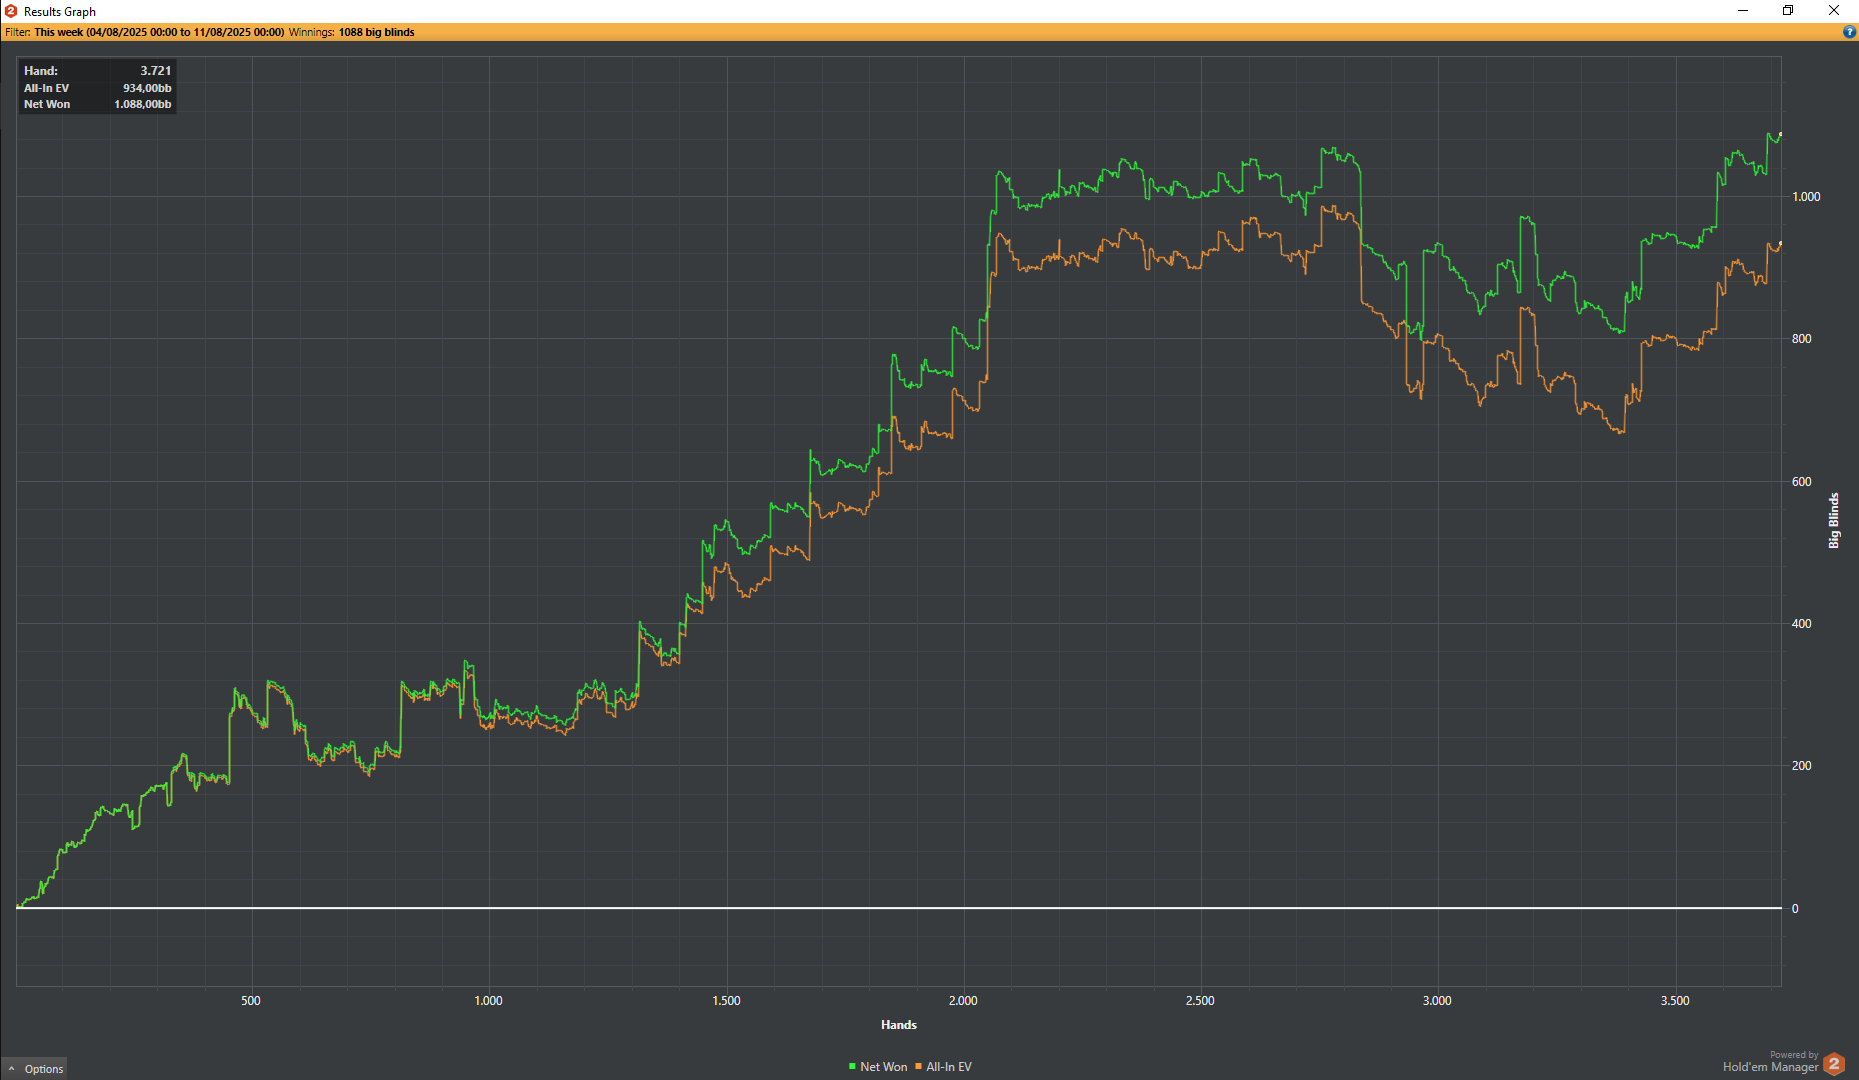
Task: Click the '400' big blinds y-axis label
Action: pyautogui.click(x=1801, y=624)
